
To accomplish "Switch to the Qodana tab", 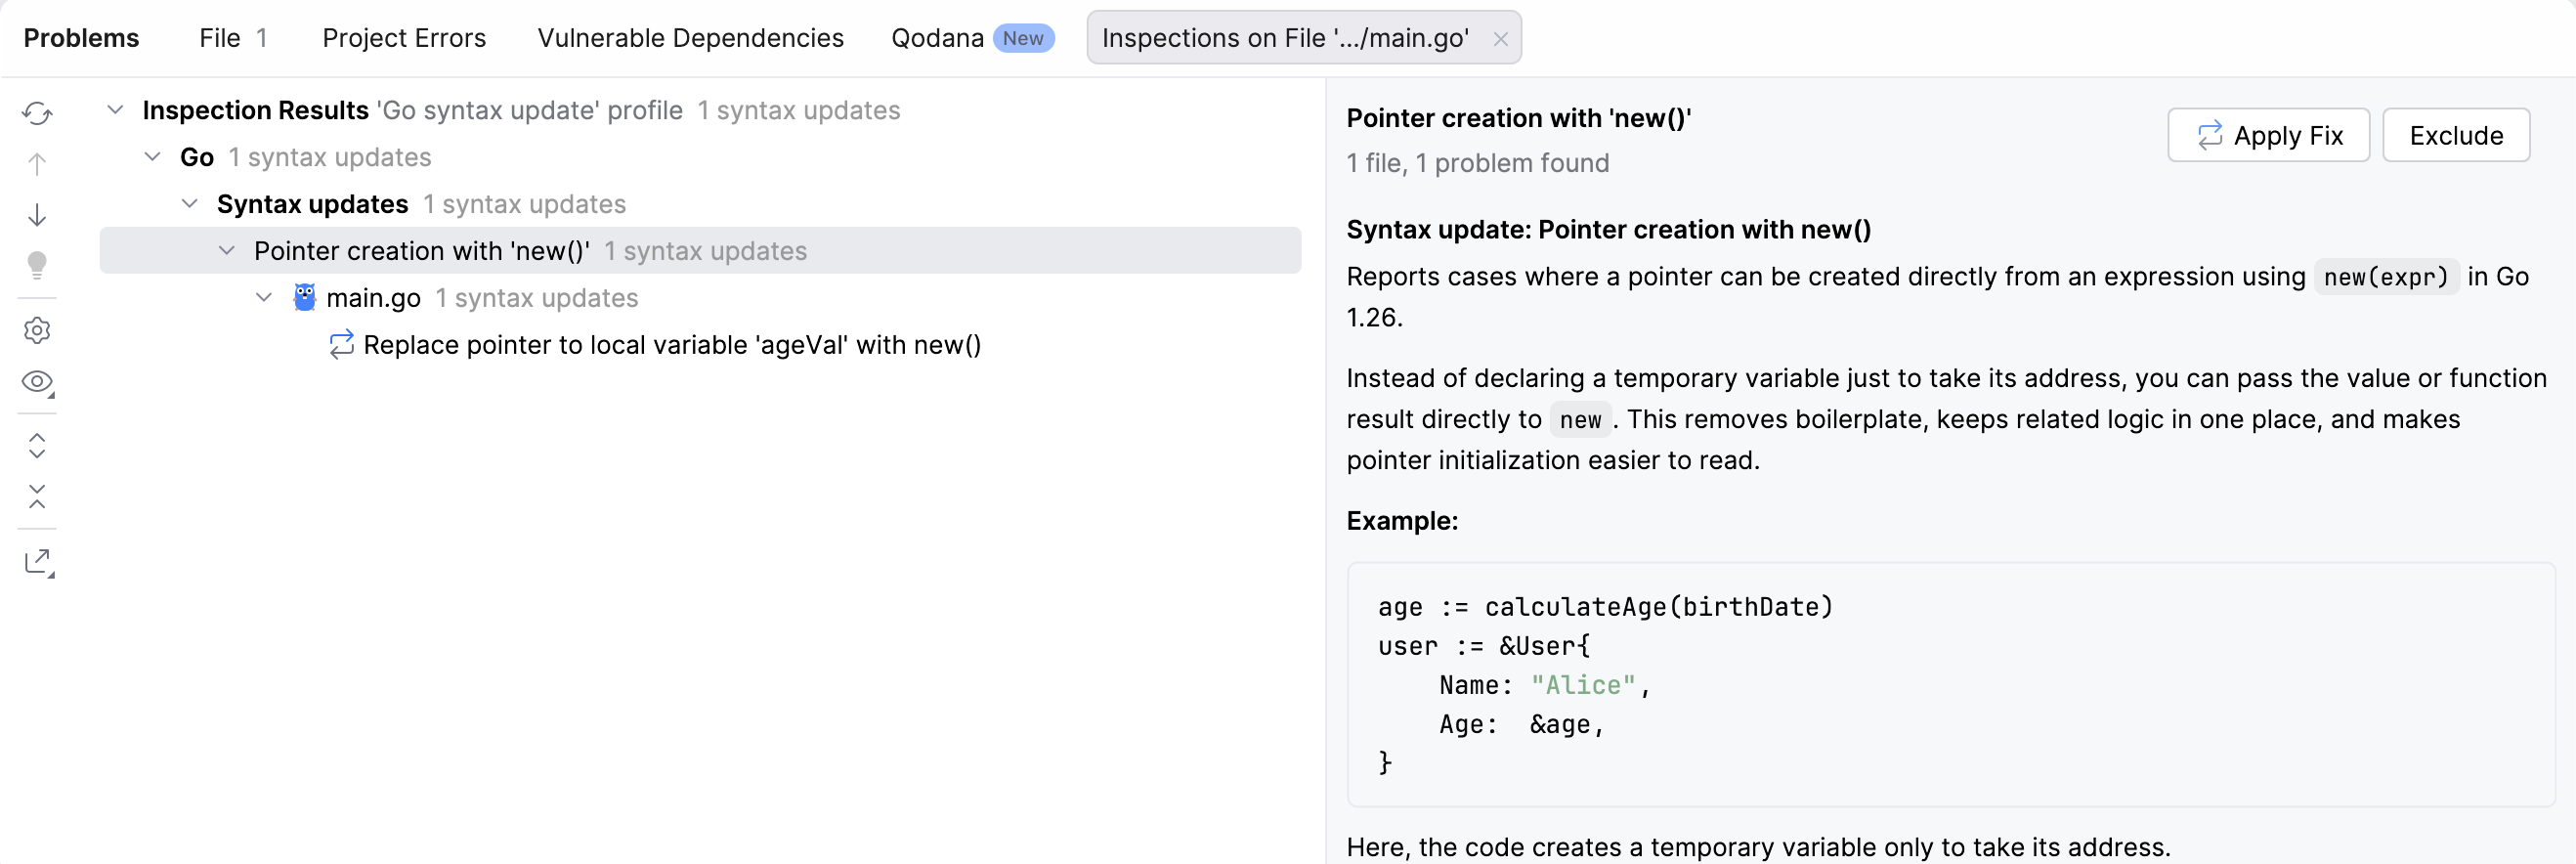I will click(x=937, y=38).
